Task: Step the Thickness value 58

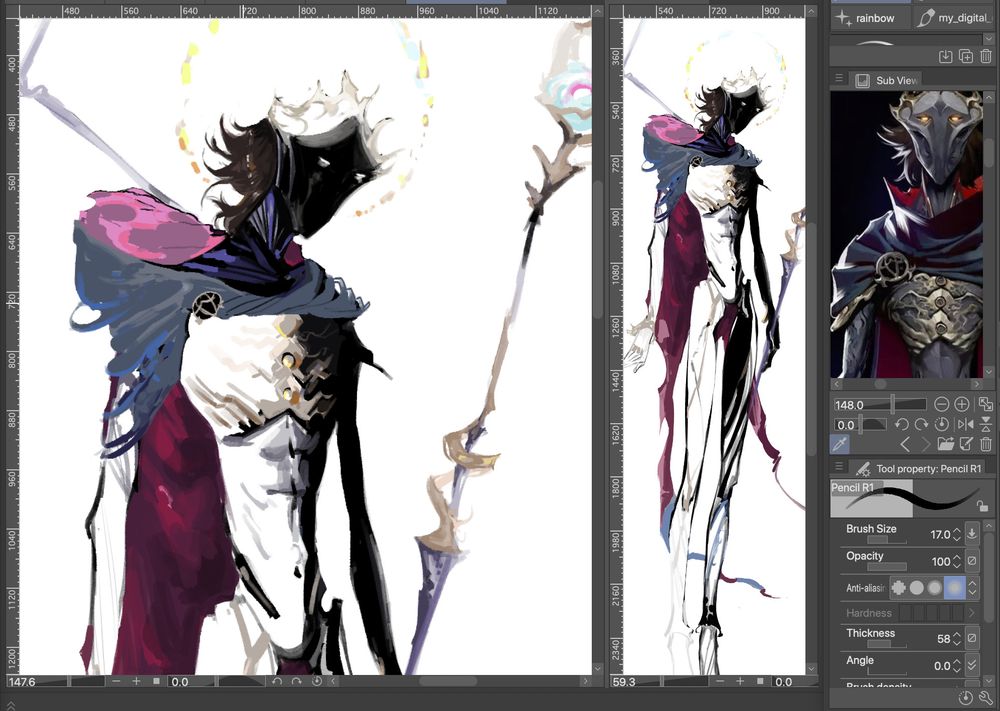Action: [x=957, y=638]
